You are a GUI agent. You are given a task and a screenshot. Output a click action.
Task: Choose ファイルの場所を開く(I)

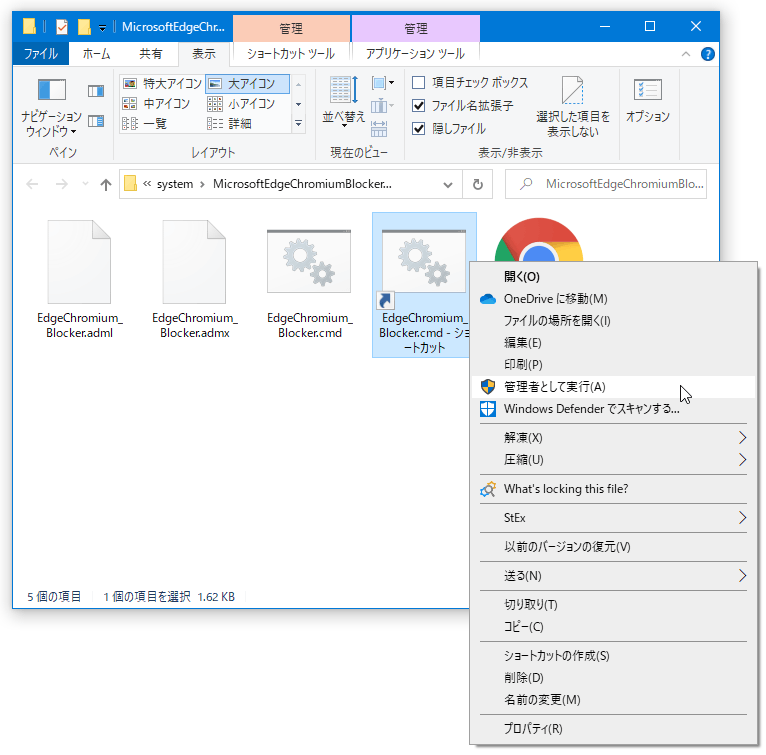[613, 321]
